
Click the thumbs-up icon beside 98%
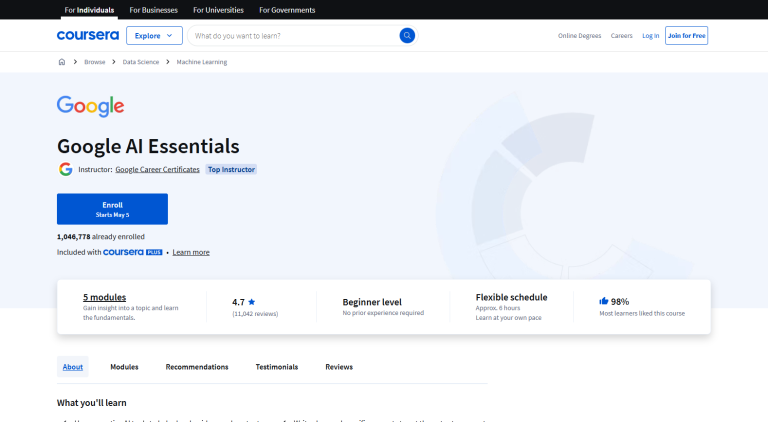click(x=603, y=301)
